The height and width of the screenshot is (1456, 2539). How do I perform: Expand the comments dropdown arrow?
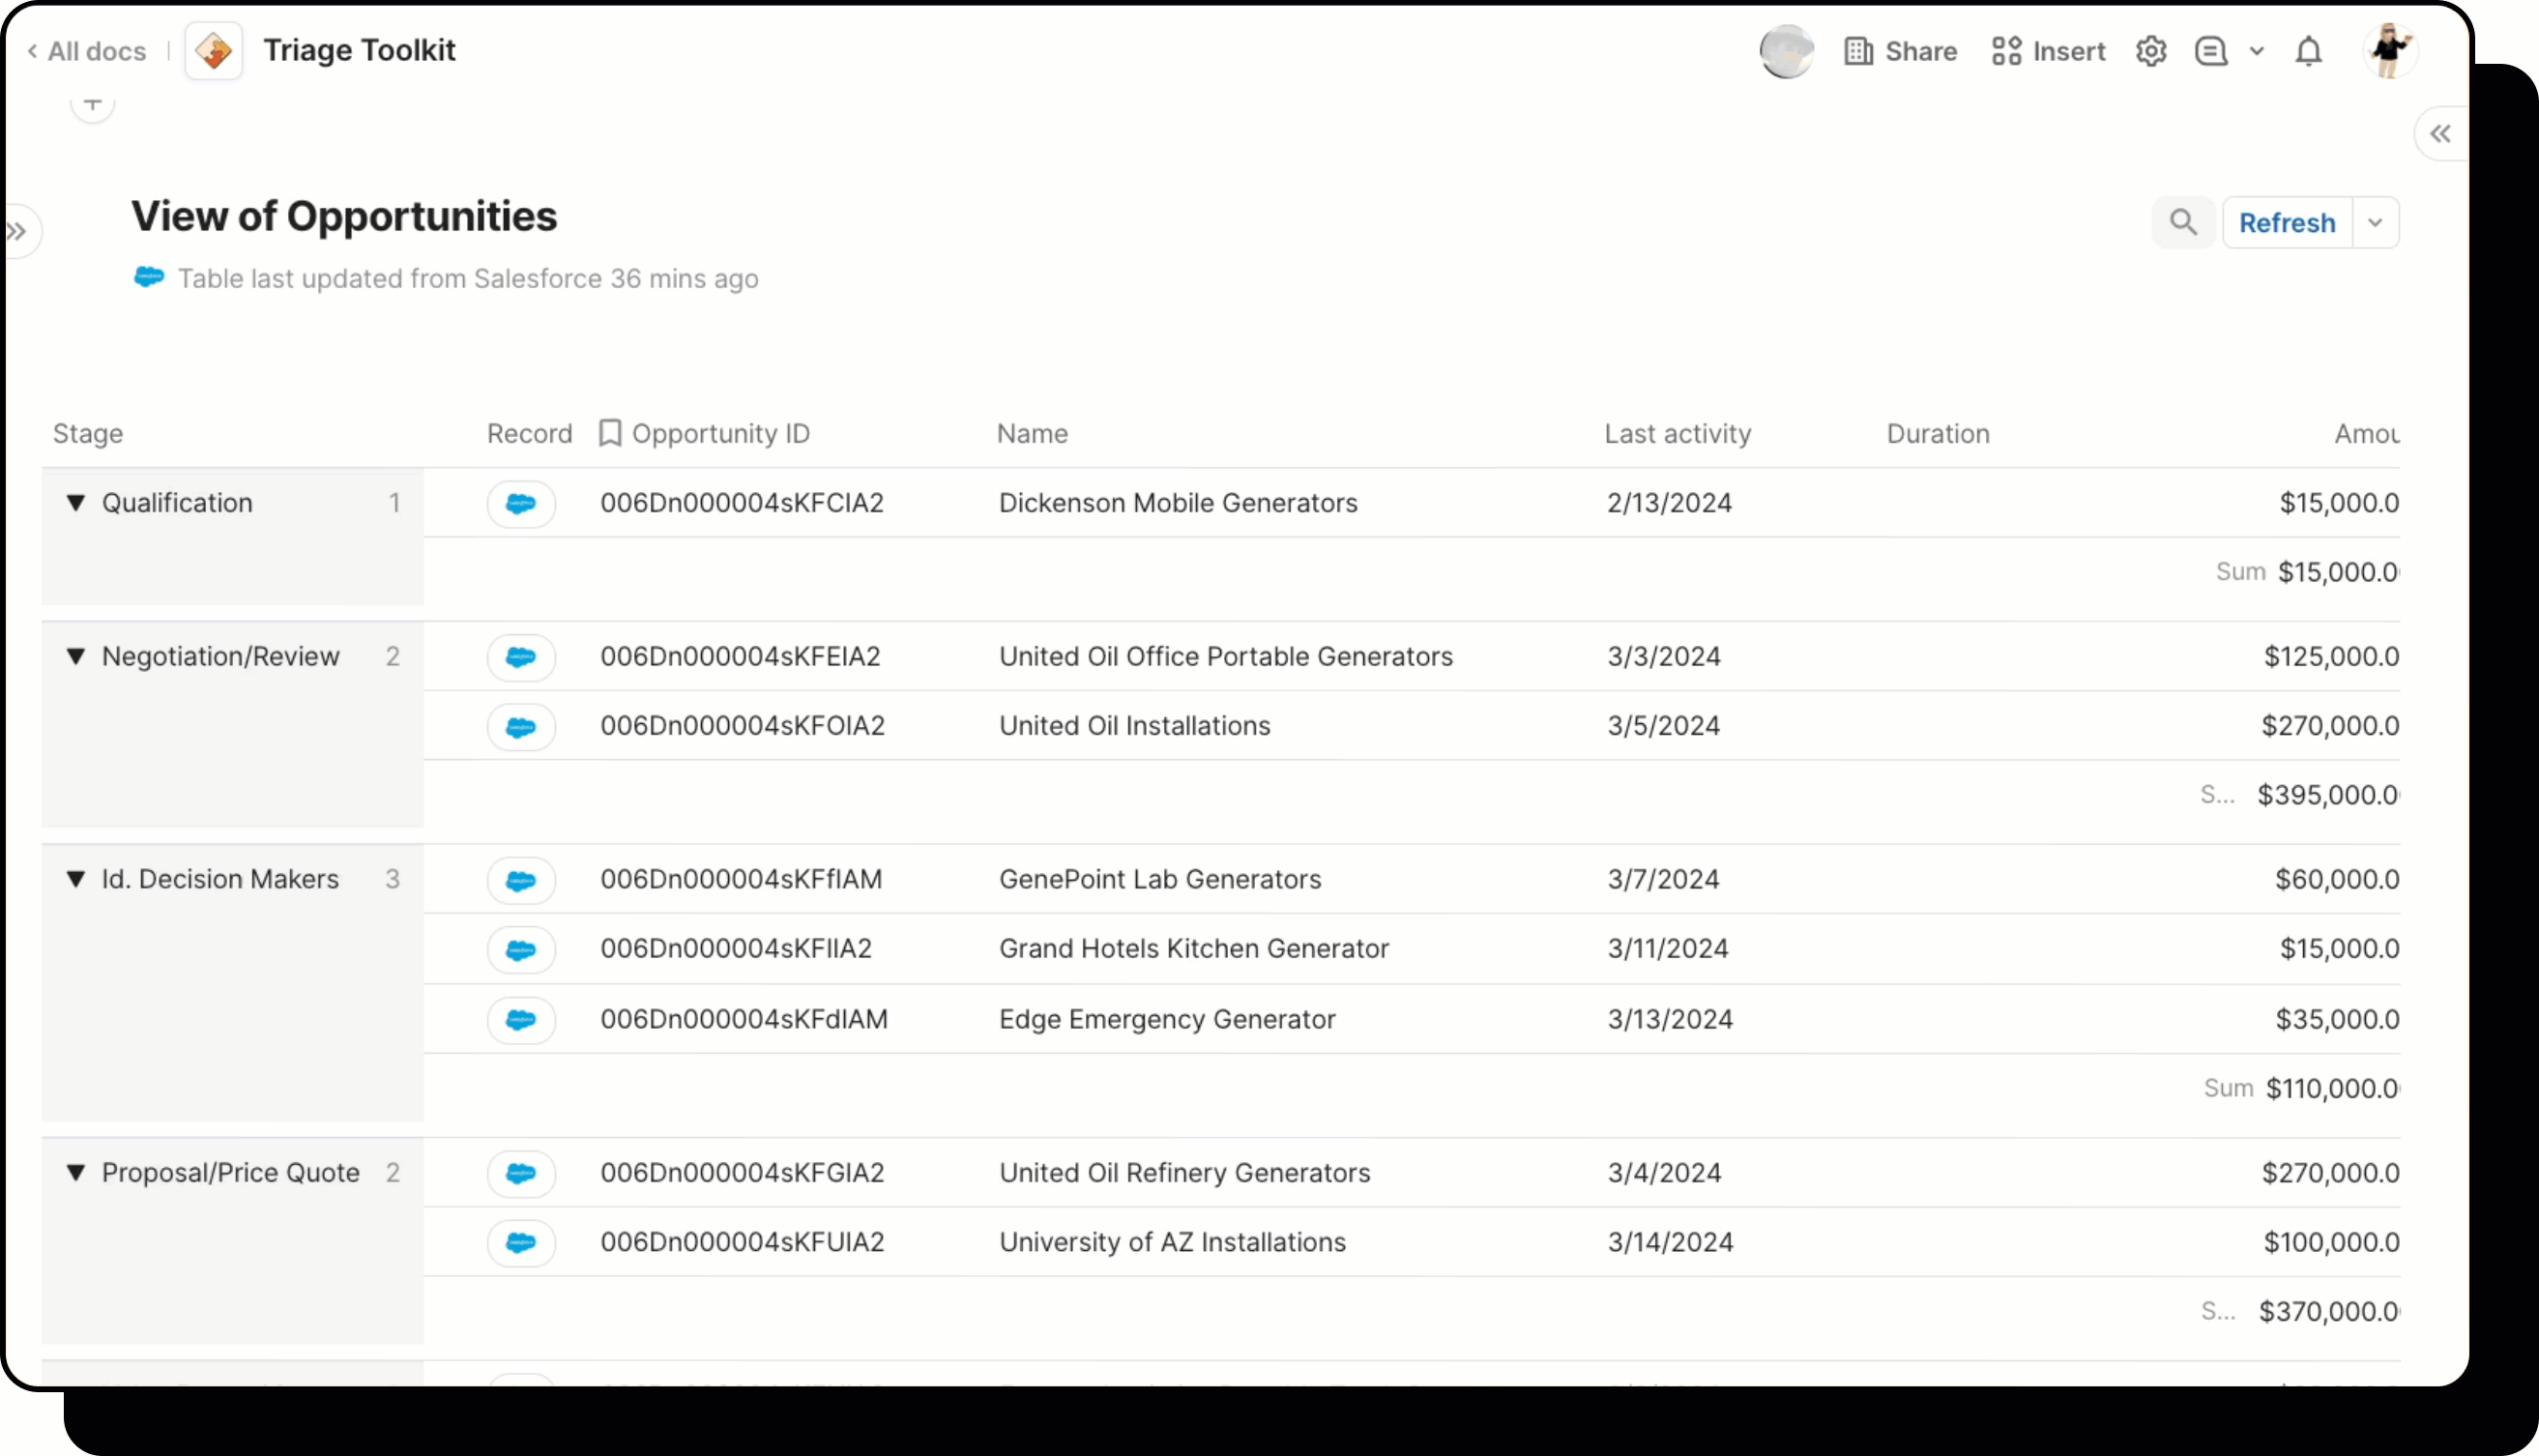click(x=2257, y=51)
